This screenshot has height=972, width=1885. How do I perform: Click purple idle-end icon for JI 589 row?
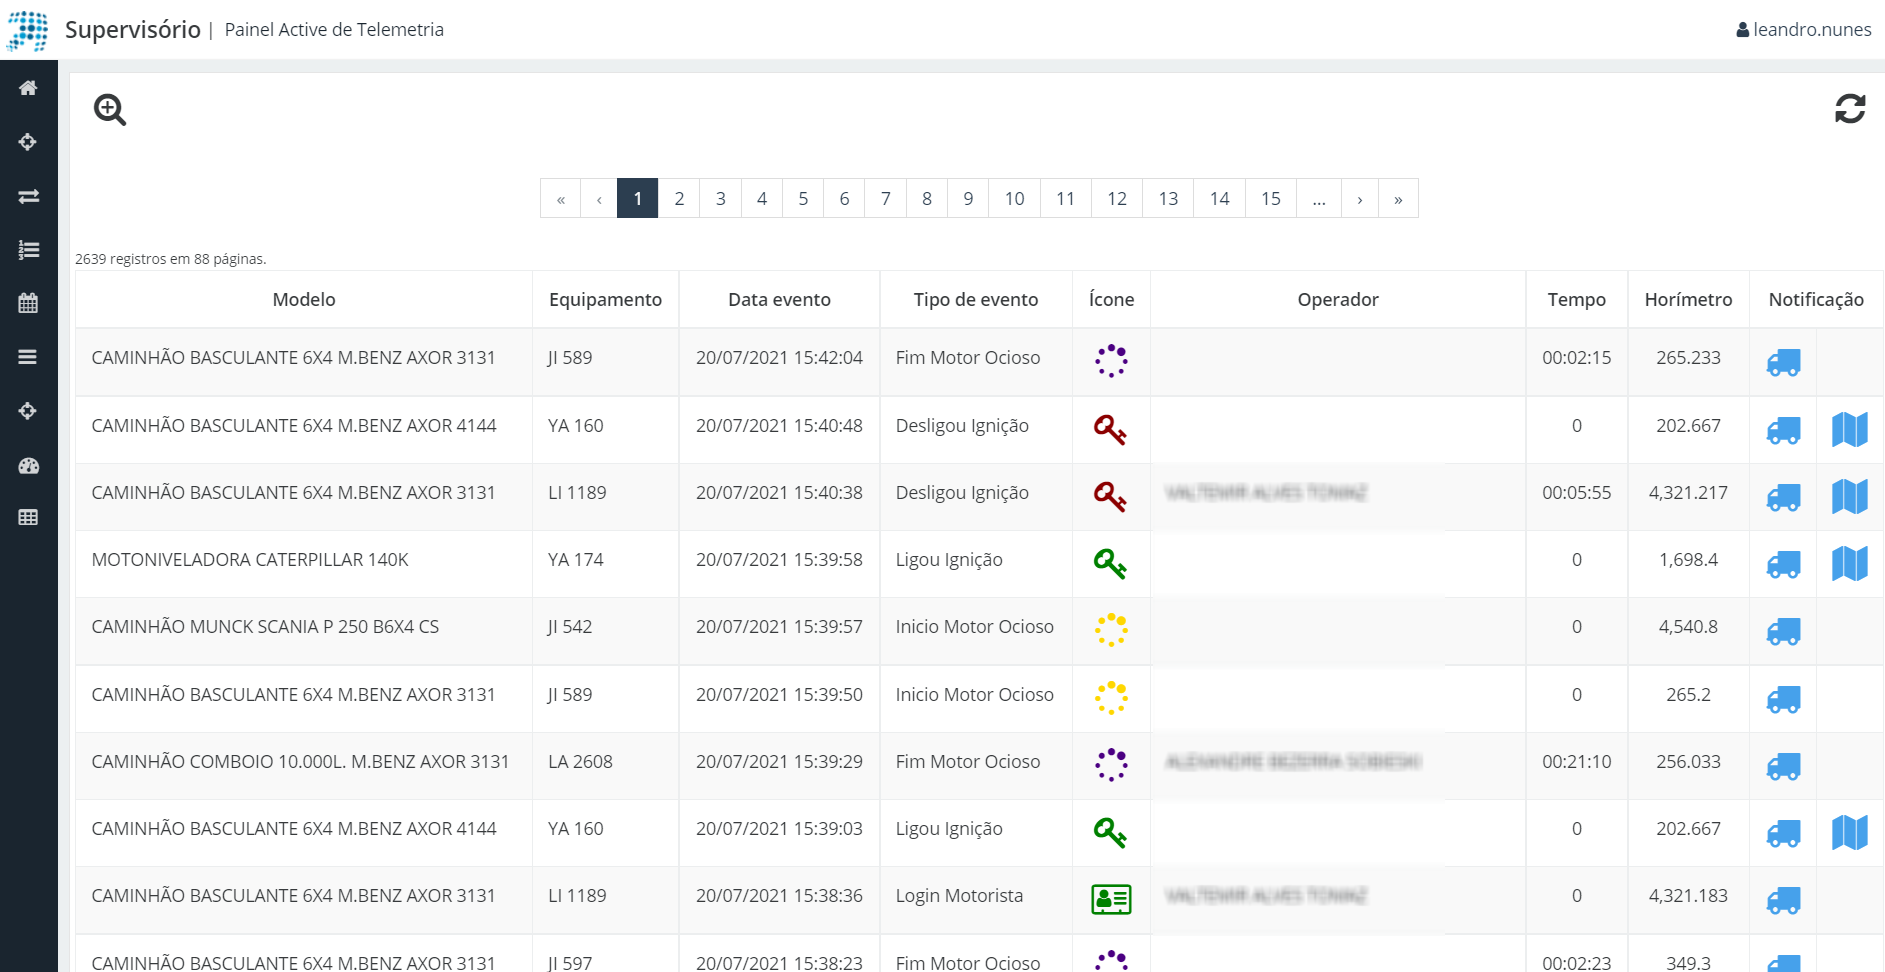coord(1111,361)
